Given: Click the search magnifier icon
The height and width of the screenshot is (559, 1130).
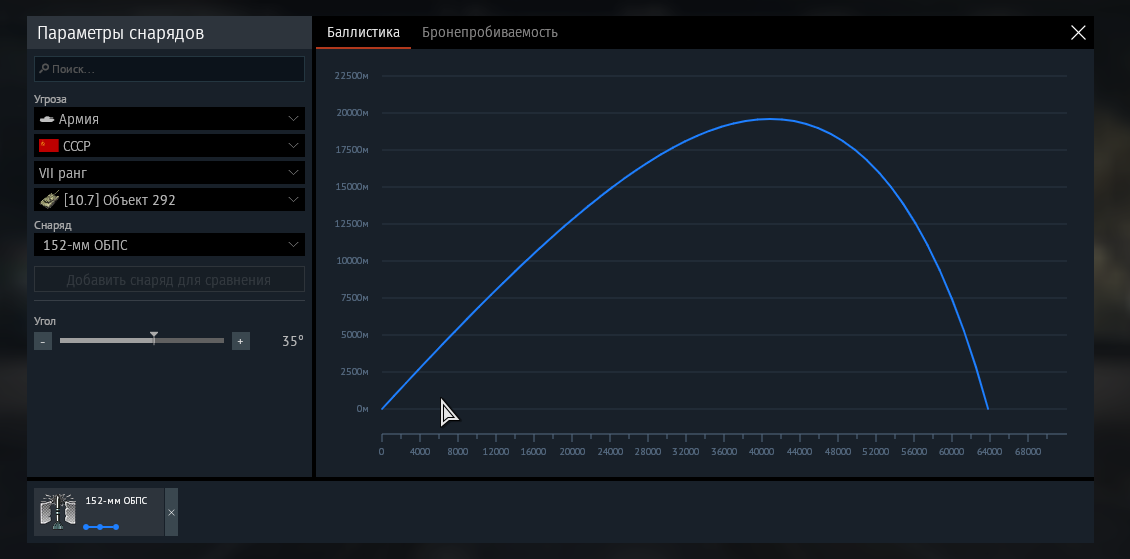Looking at the screenshot, I should click(44, 70).
